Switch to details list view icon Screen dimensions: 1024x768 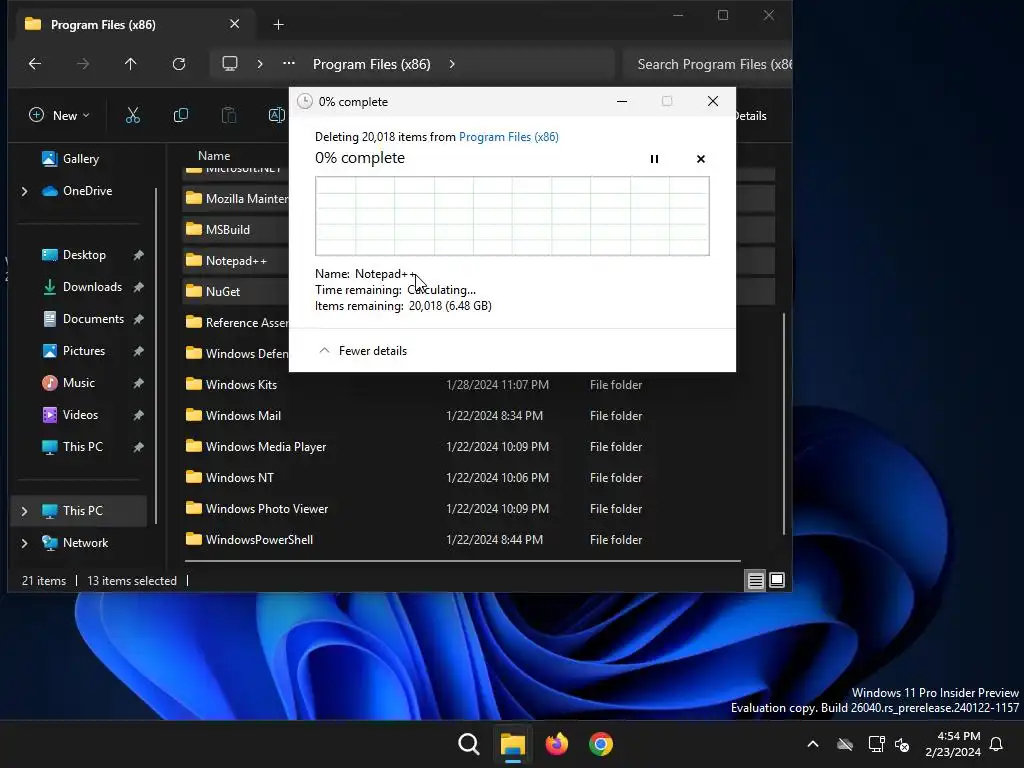coord(756,580)
